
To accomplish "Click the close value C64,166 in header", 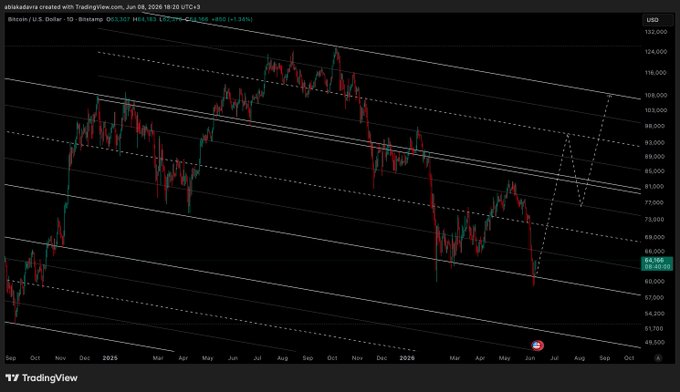I will [x=196, y=19].
